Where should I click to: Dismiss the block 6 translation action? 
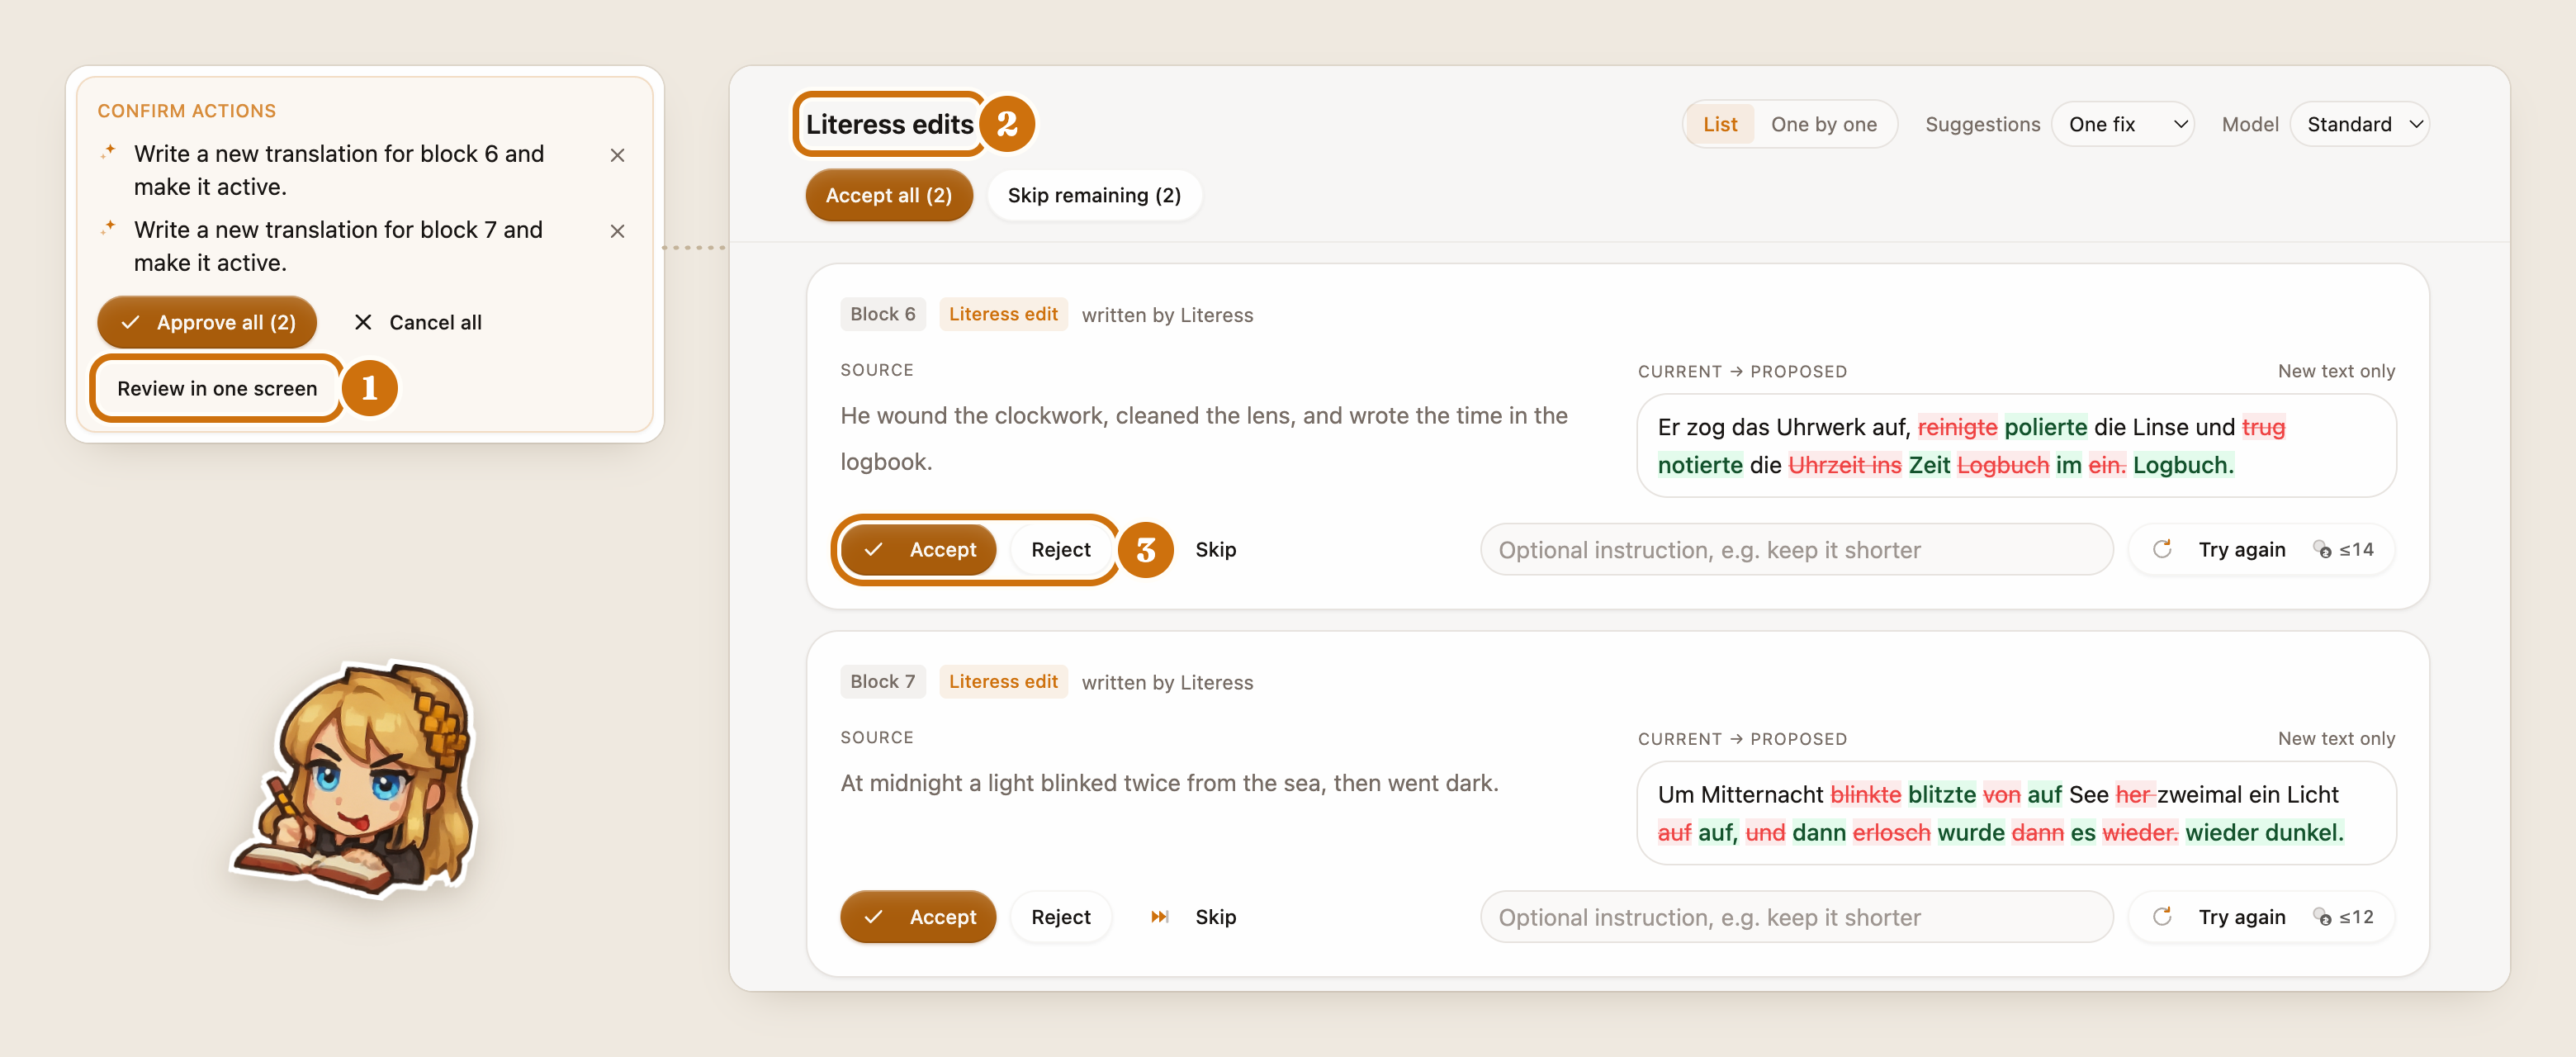[x=617, y=155]
